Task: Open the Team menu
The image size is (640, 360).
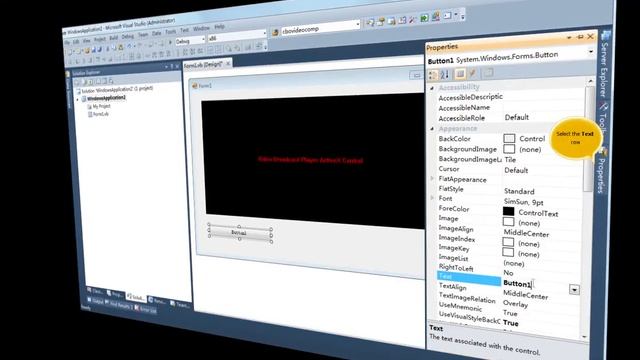Action: (142, 35)
